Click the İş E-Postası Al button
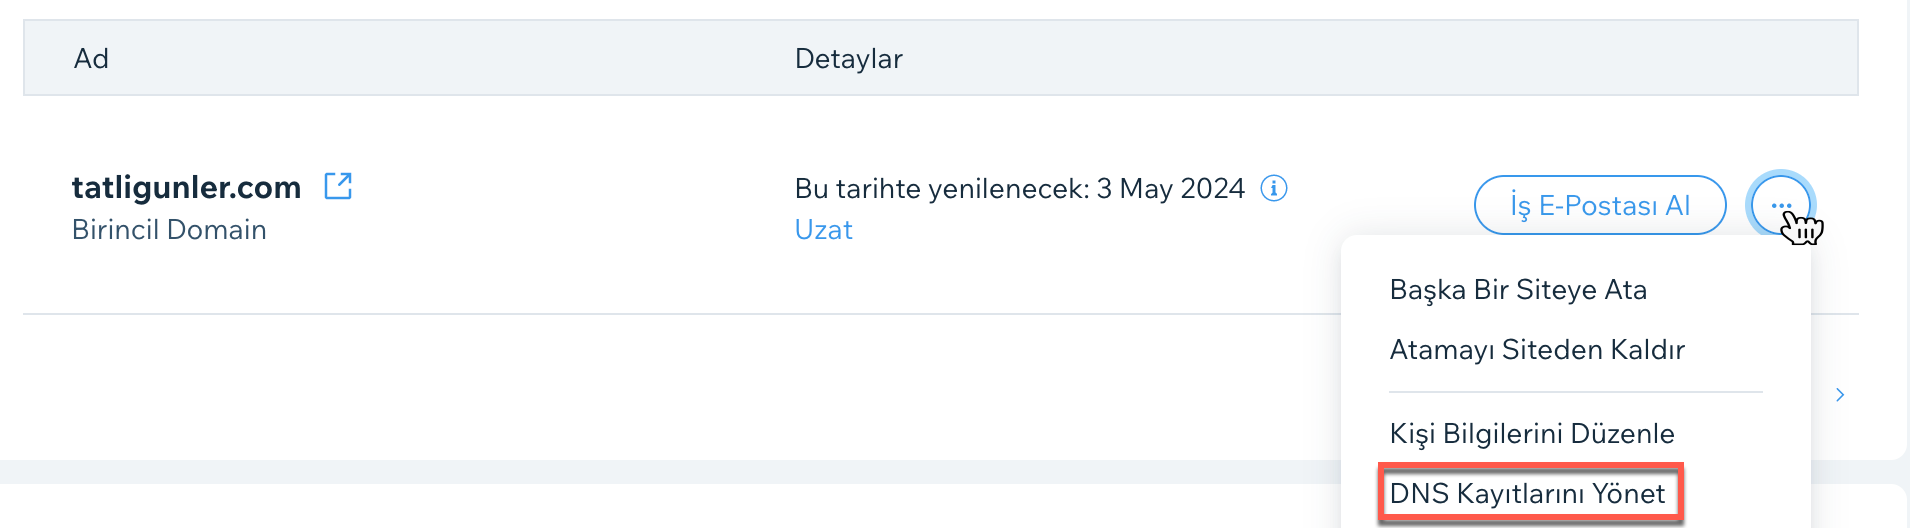1910x528 pixels. click(x=1600, y=205)
